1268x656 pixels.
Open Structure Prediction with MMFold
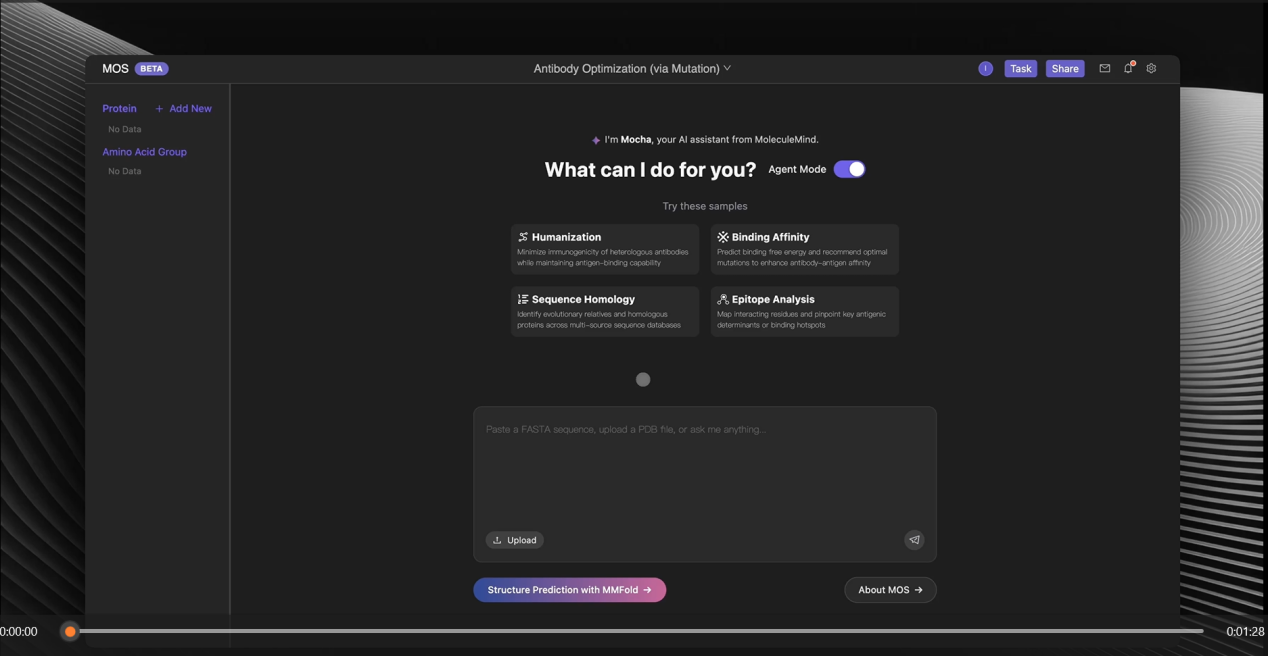tap(570, 590)
